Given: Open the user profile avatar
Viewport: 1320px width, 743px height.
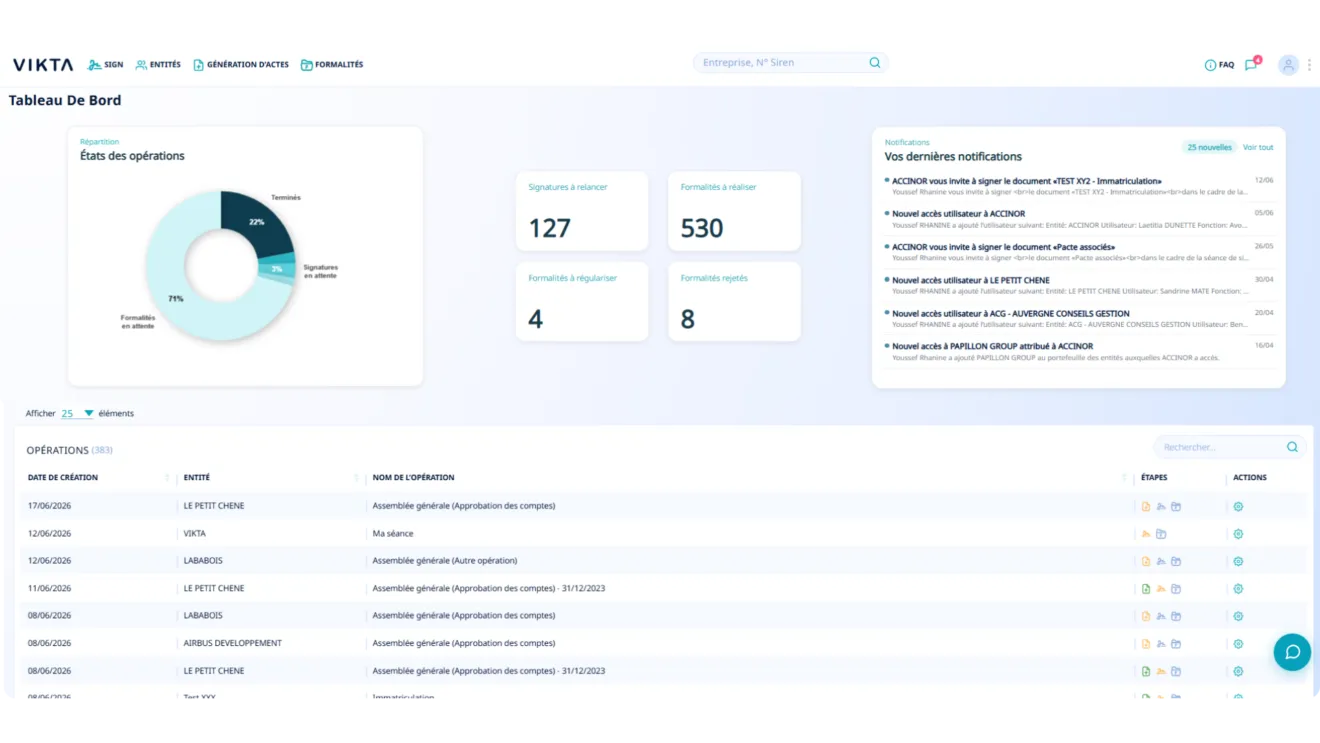Looking at the screenshot, I should coord(1288,64).
